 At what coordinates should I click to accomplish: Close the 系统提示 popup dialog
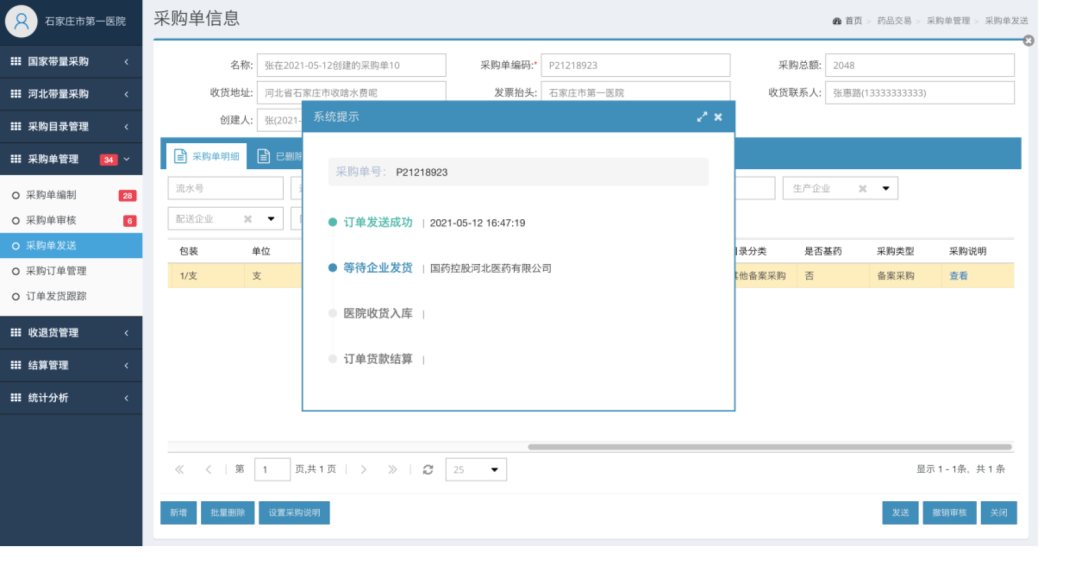718,117
